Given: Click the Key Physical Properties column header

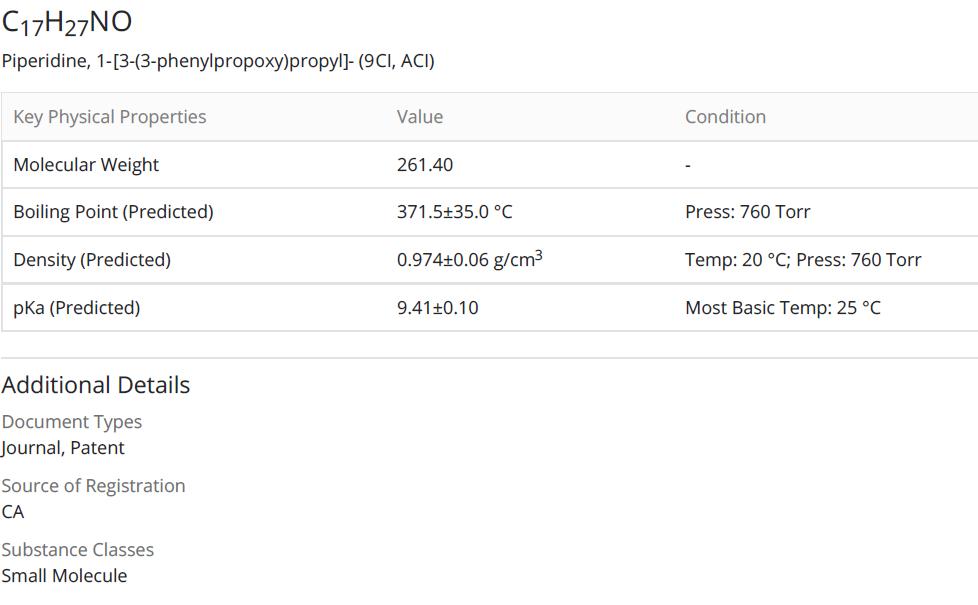Looking at the screenshot, I should (x=110, y=117).
